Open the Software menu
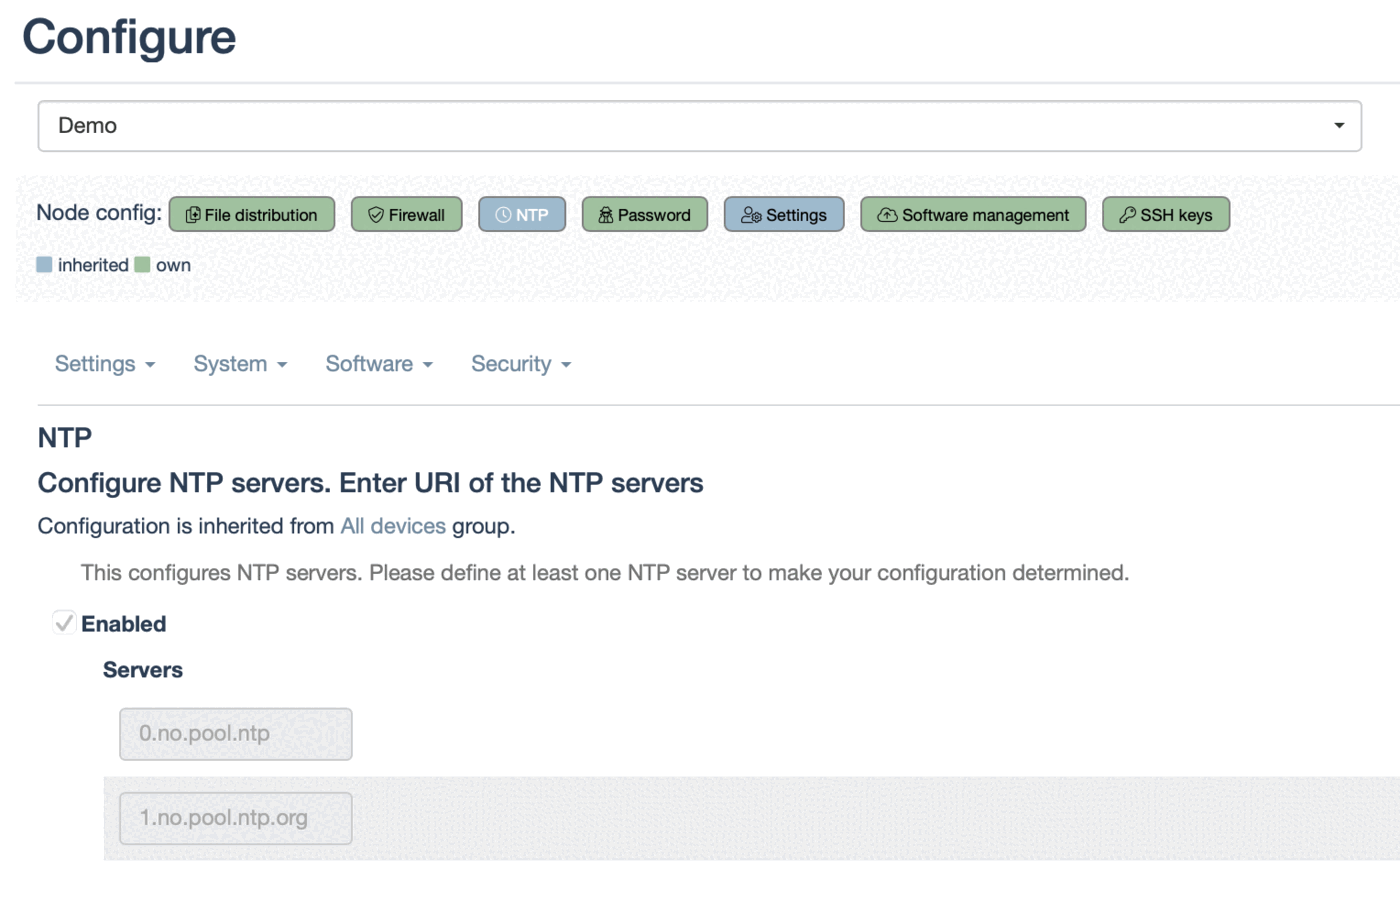 (x=379, y=364)
